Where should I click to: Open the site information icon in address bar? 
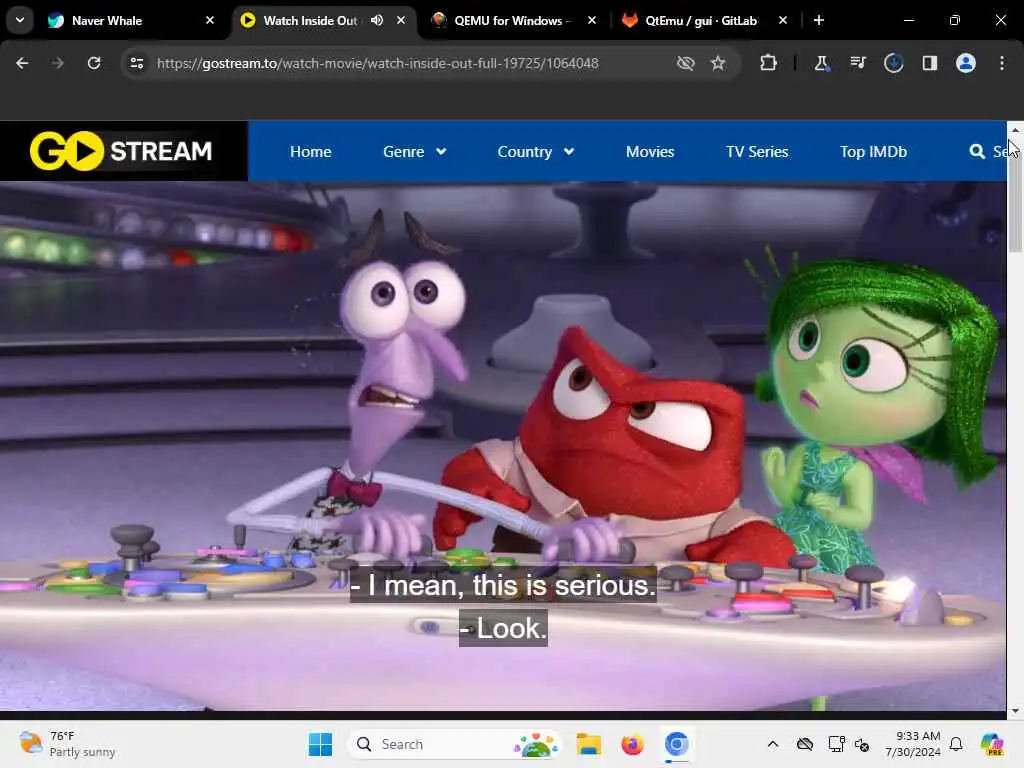tap(136, 63)
